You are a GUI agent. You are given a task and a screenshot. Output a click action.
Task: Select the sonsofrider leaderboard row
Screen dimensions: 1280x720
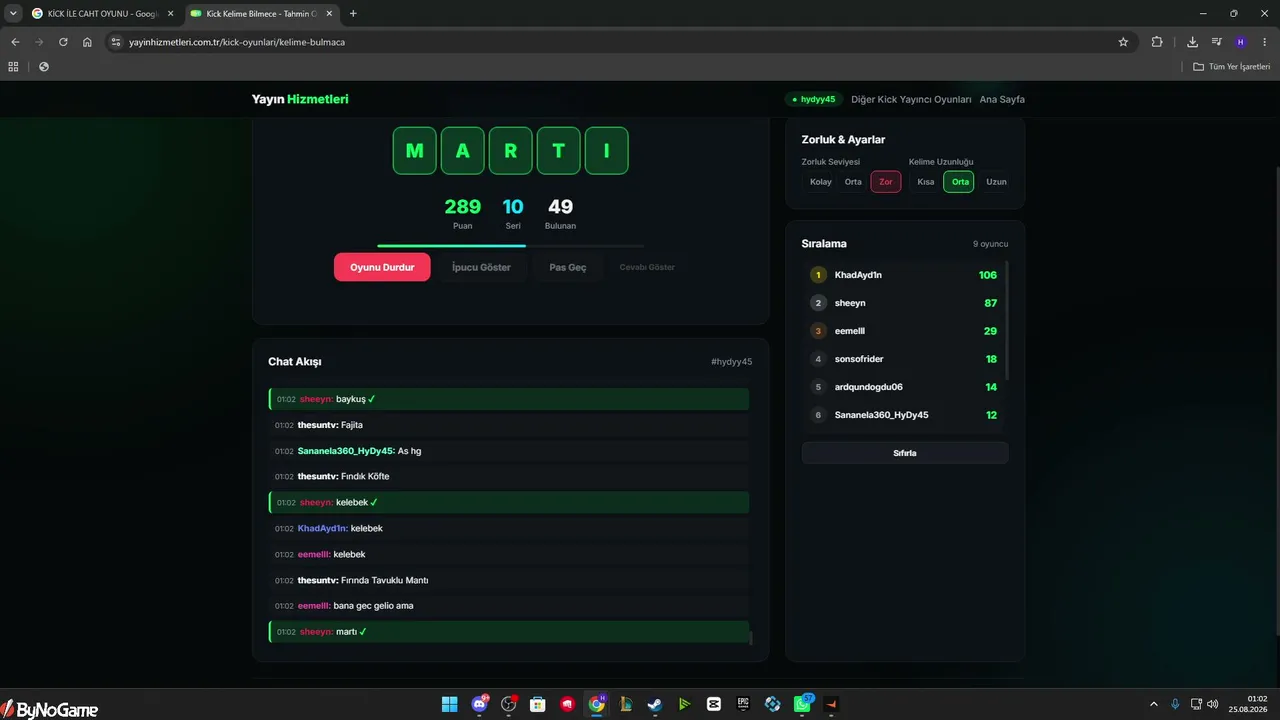pos(905,359)
